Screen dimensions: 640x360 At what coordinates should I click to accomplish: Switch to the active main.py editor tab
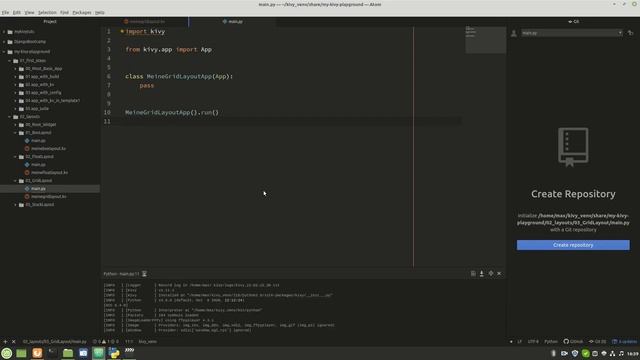pos(232,22)
